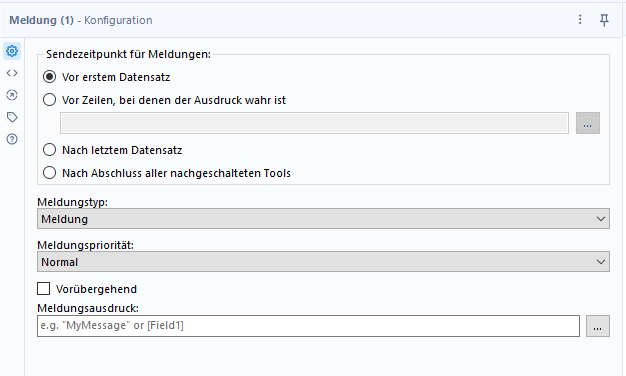Click the Vorübergehend label text
This screenshot has width=626, height=376.
click(96, 289)
